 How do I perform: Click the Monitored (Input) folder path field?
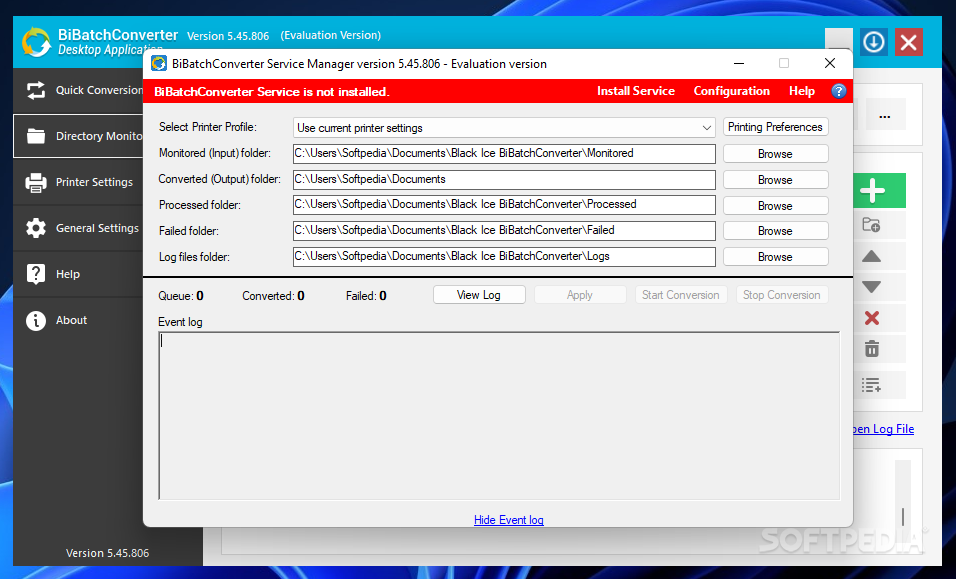click(504, 154)
